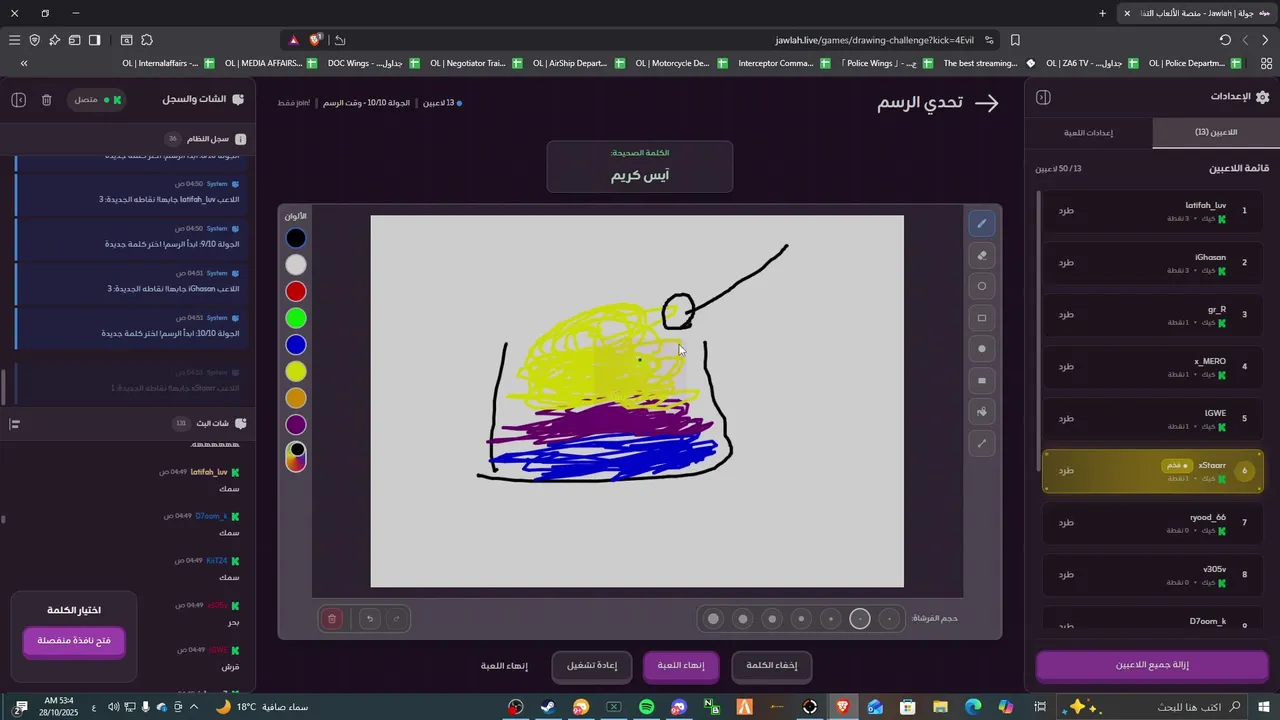This screenshot has width=1280, height=720.
Task: Clear canvas with red trash button
Action: (332, 619)
